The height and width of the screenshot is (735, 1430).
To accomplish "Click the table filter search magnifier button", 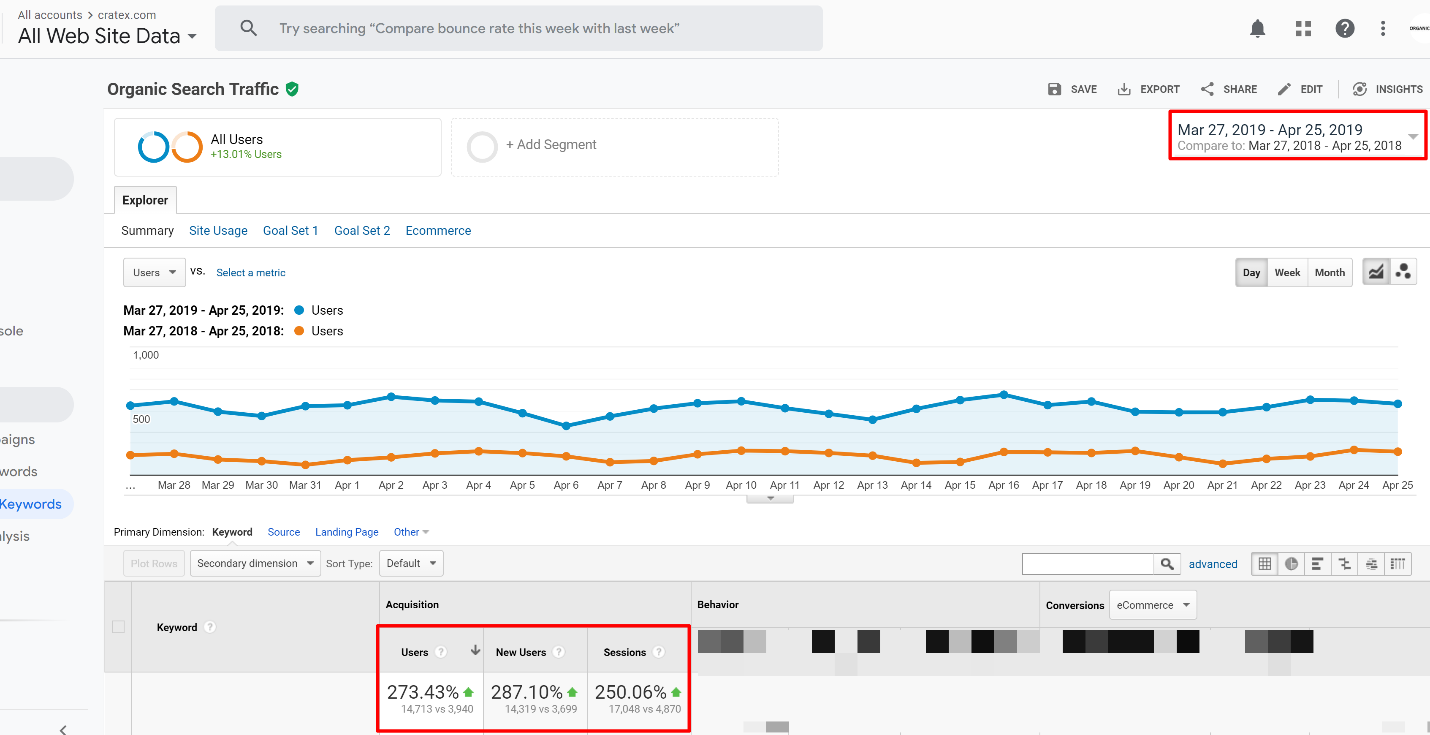I will point(1167,564).
